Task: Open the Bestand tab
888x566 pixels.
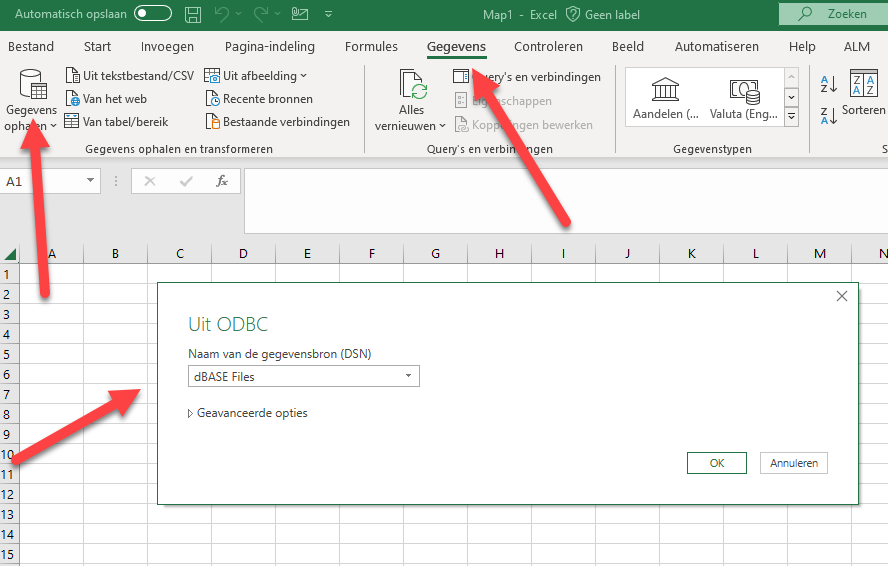Action: (31, 46)
